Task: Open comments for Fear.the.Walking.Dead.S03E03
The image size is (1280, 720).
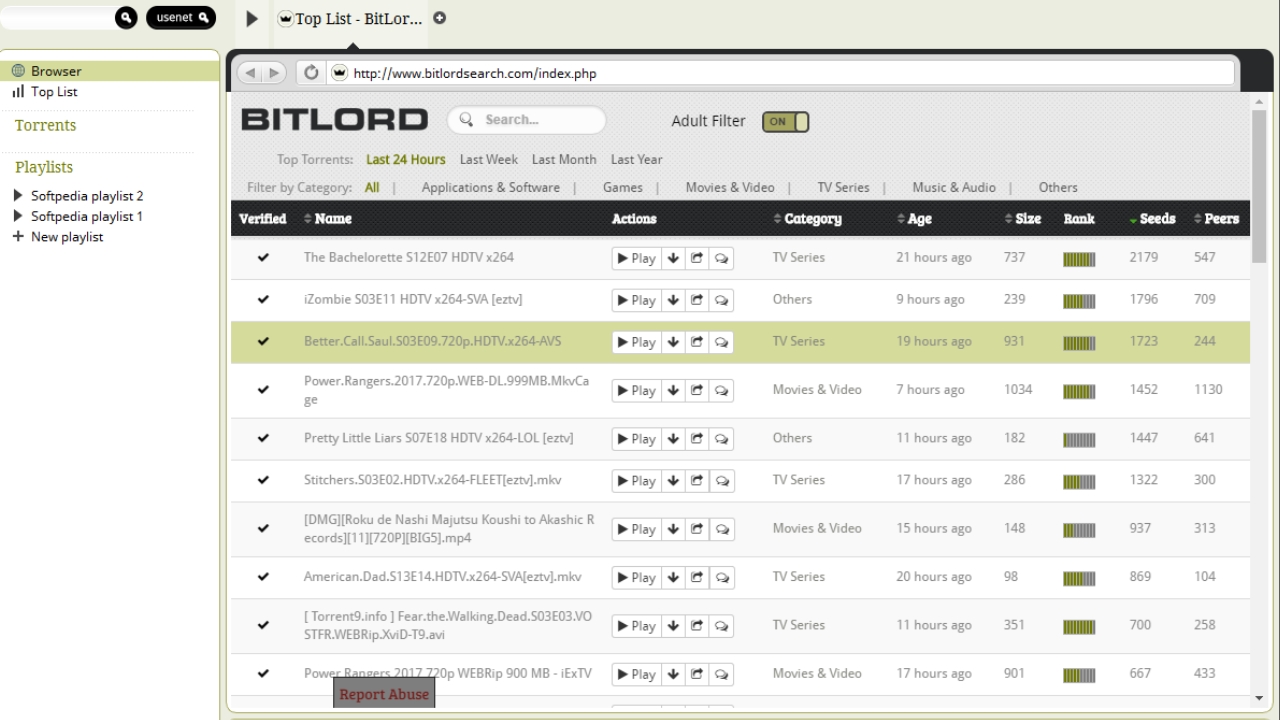Action: point(721,626)
